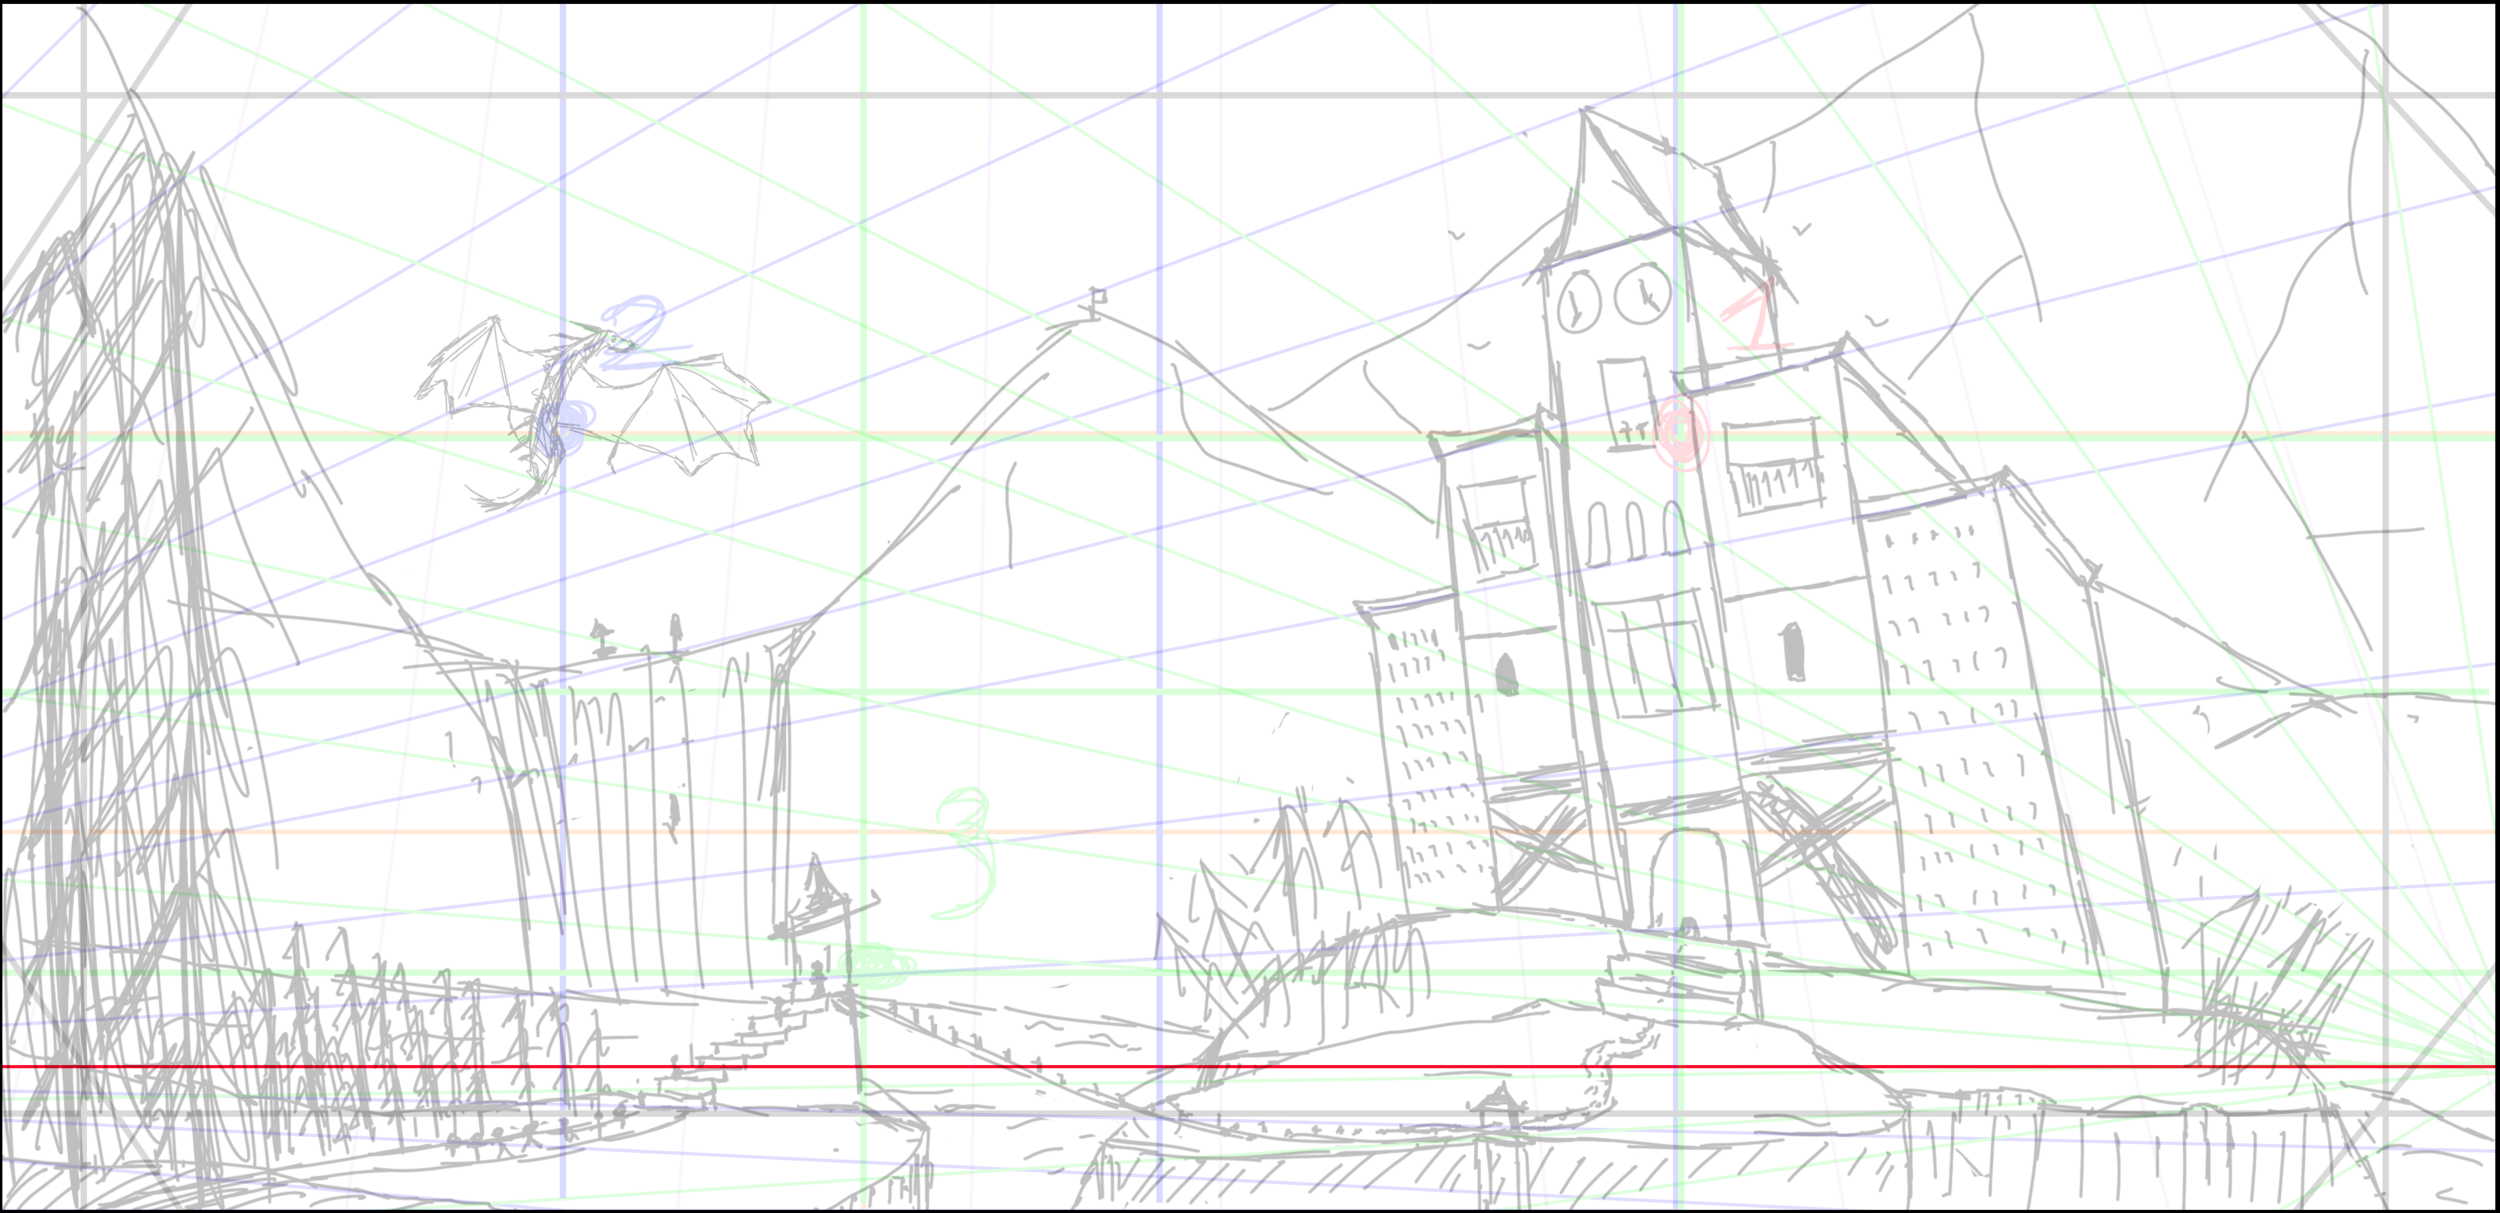The width and height of the screenshot is (2500, 1213).
Task: Click the blue number 2 annotation
Action: tap(637, 332)
